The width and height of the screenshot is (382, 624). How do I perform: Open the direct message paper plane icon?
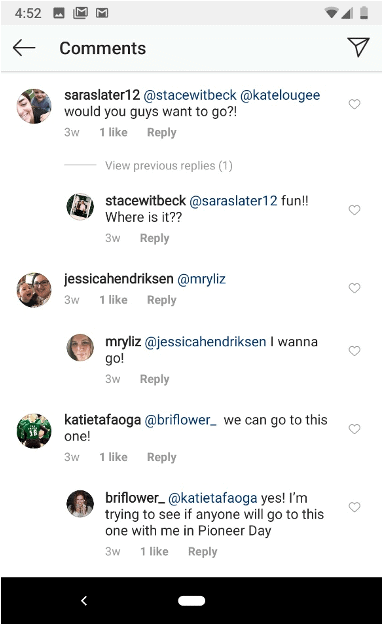pos(358,47)
